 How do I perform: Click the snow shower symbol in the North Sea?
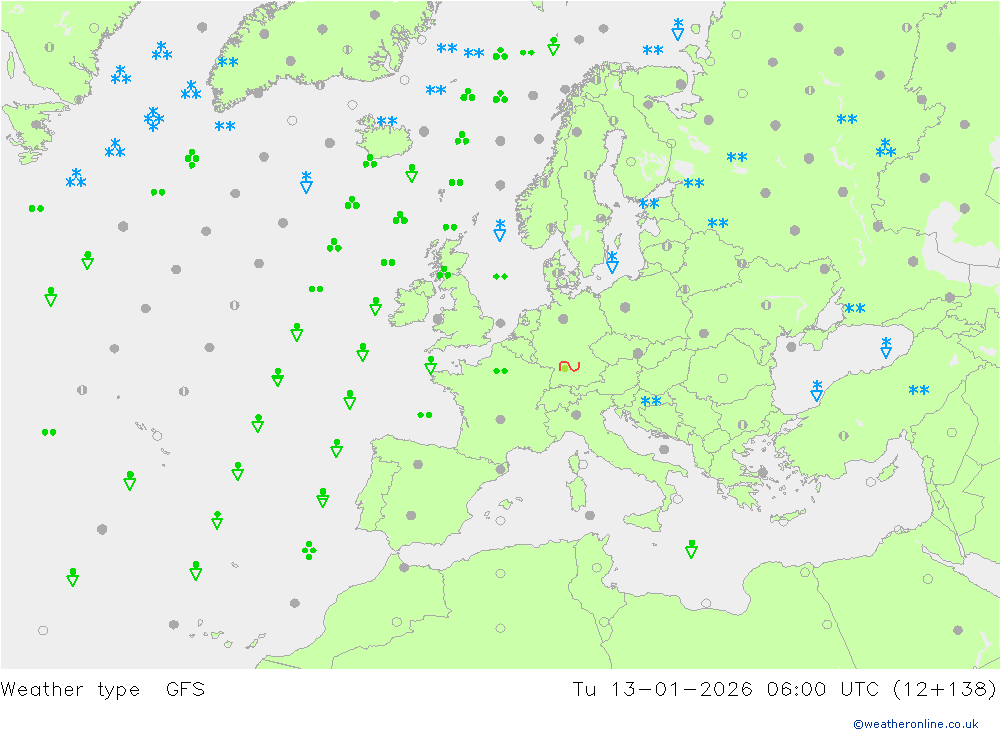click(x=500, y=230)
